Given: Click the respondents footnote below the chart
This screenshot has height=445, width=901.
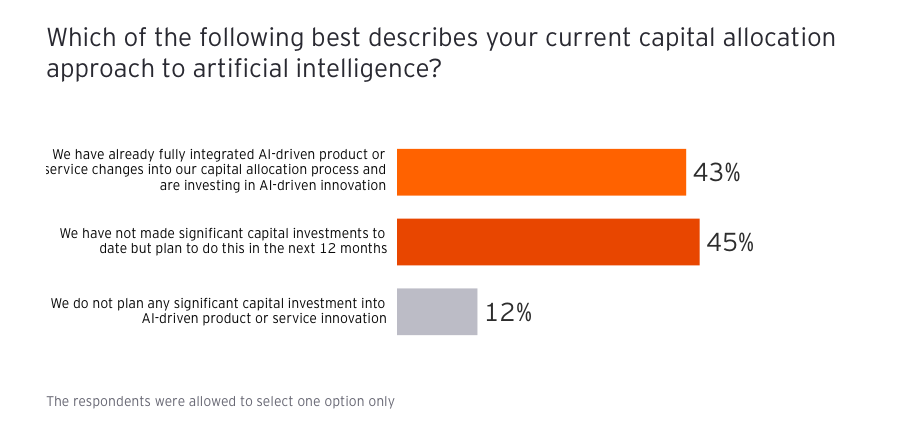Looking at the screenshot, I should click(220, 402).
